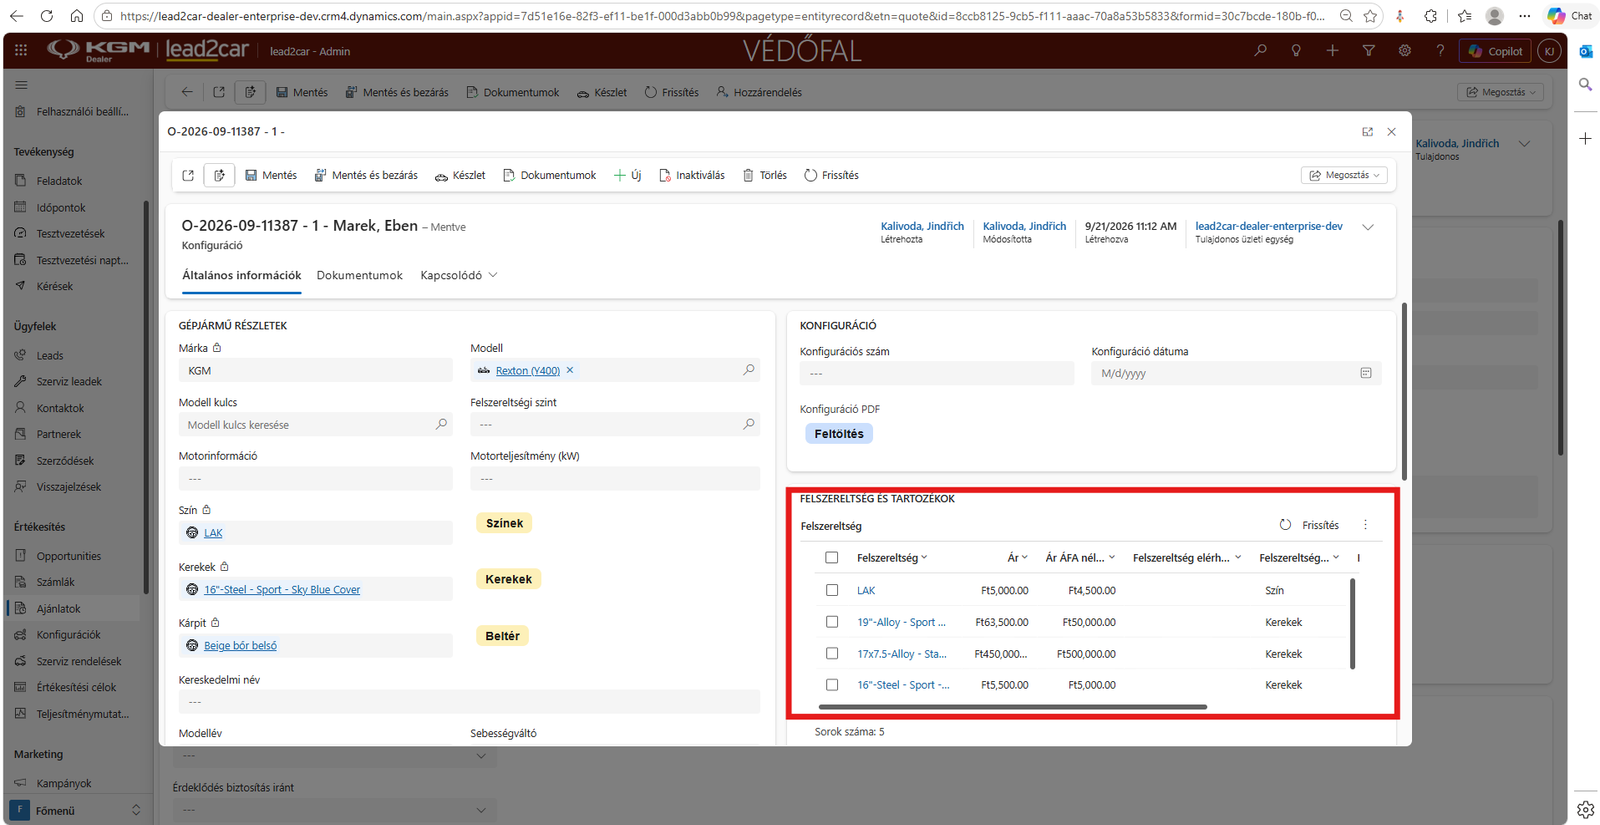
Task: Click the plus quick-create icon in header
Action: tap(1332, 50)
